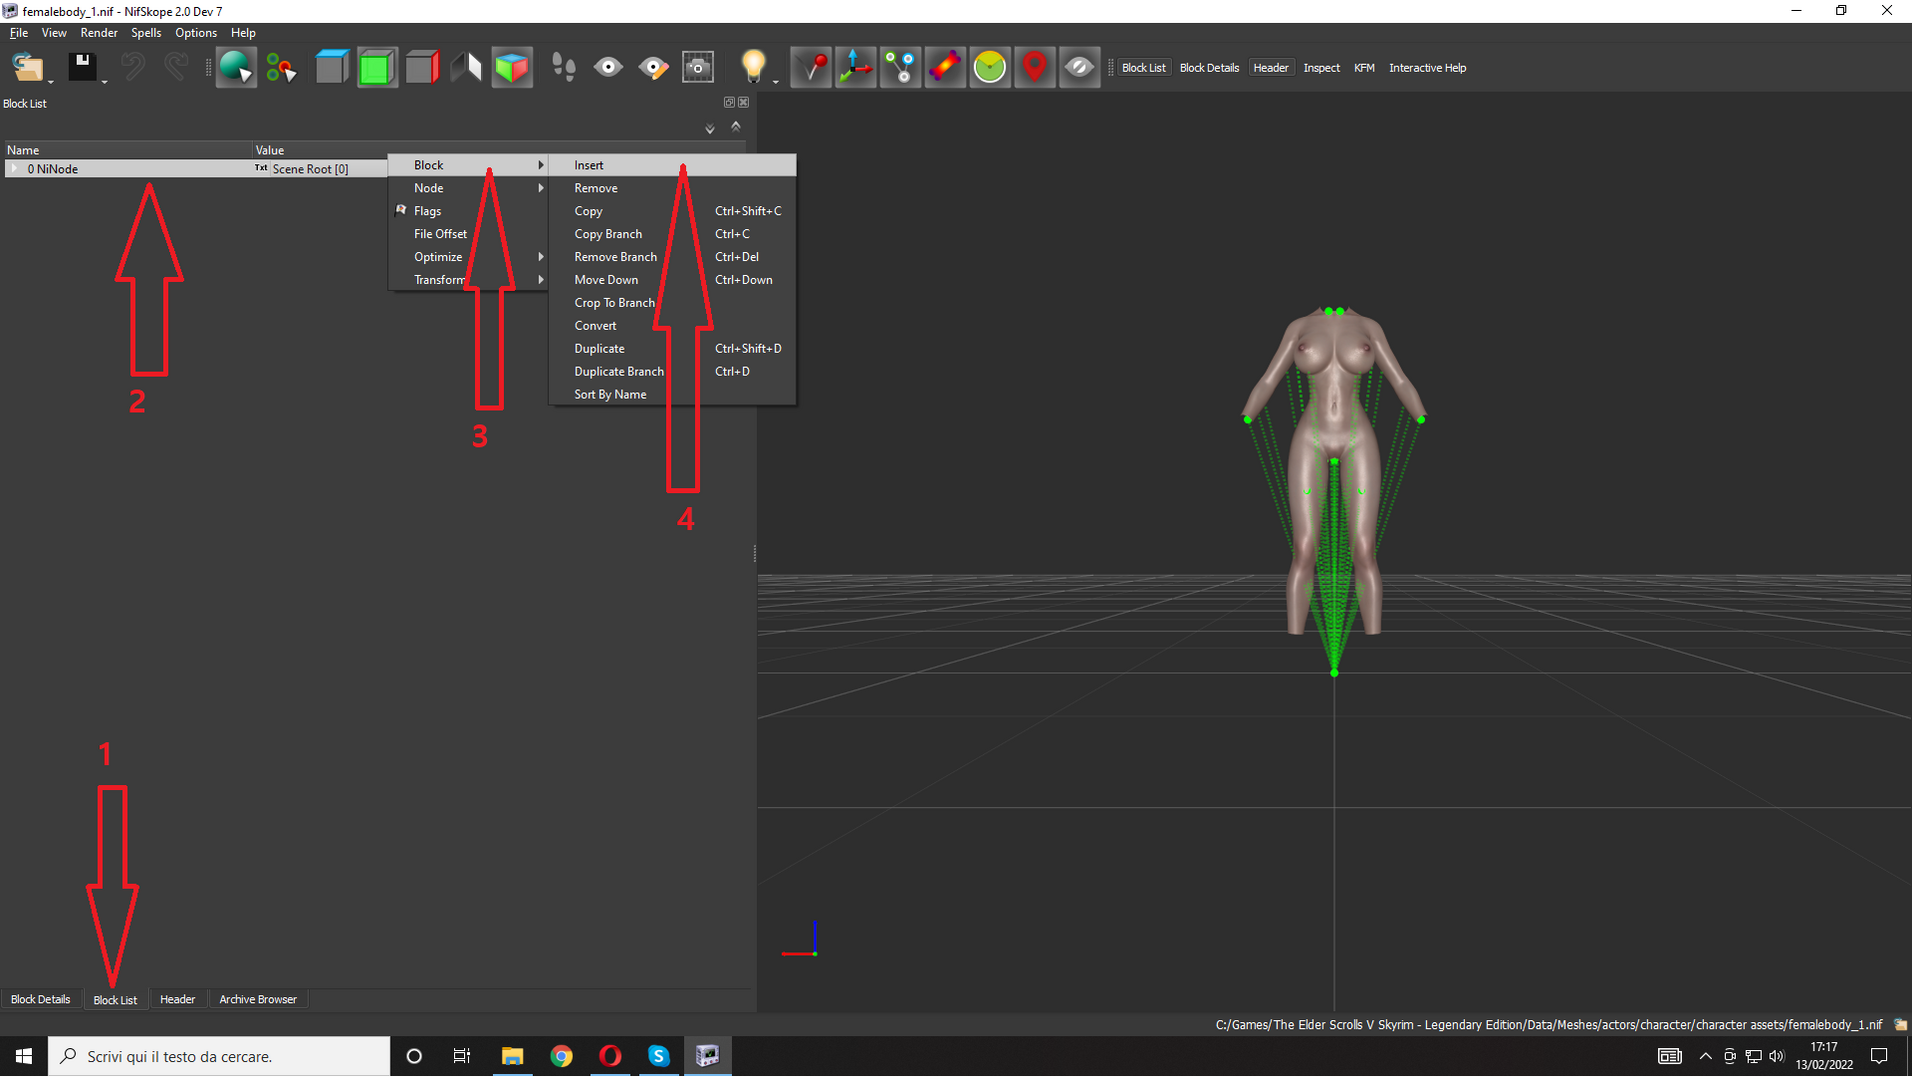Choose Sort By Name menu entry
The height and width of the screenshot is (1080, 1912).
(672, 394)
